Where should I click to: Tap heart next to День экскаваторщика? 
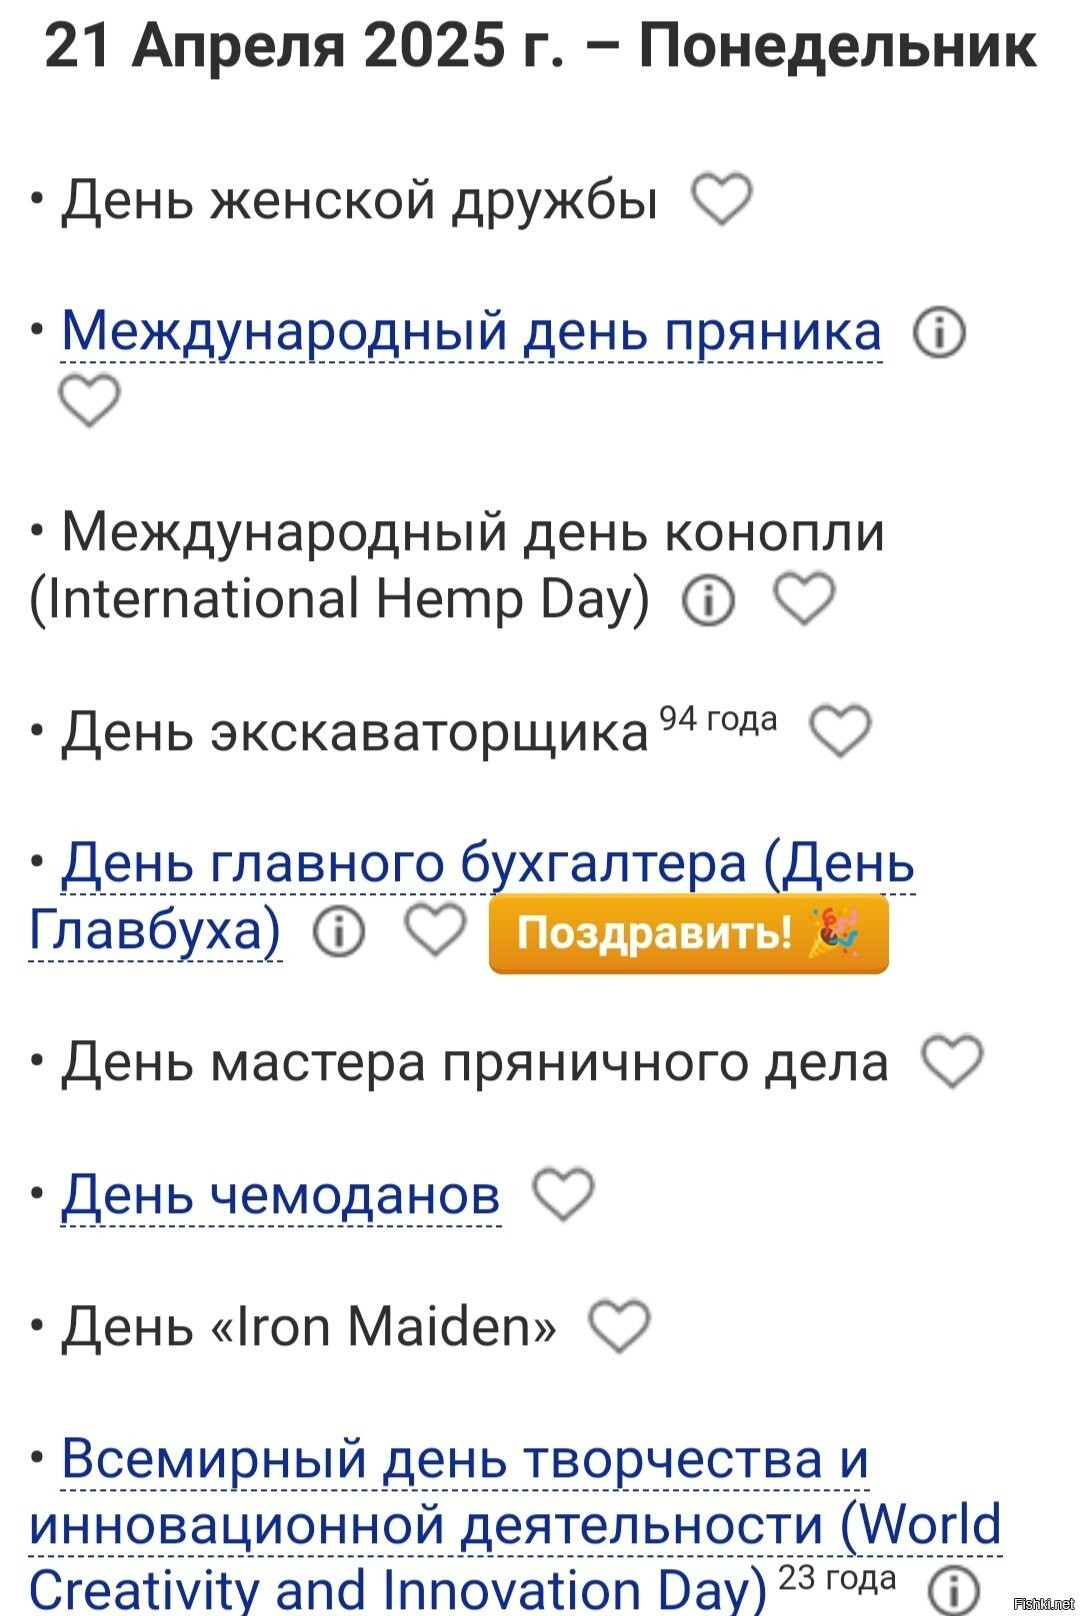point(840,731)
